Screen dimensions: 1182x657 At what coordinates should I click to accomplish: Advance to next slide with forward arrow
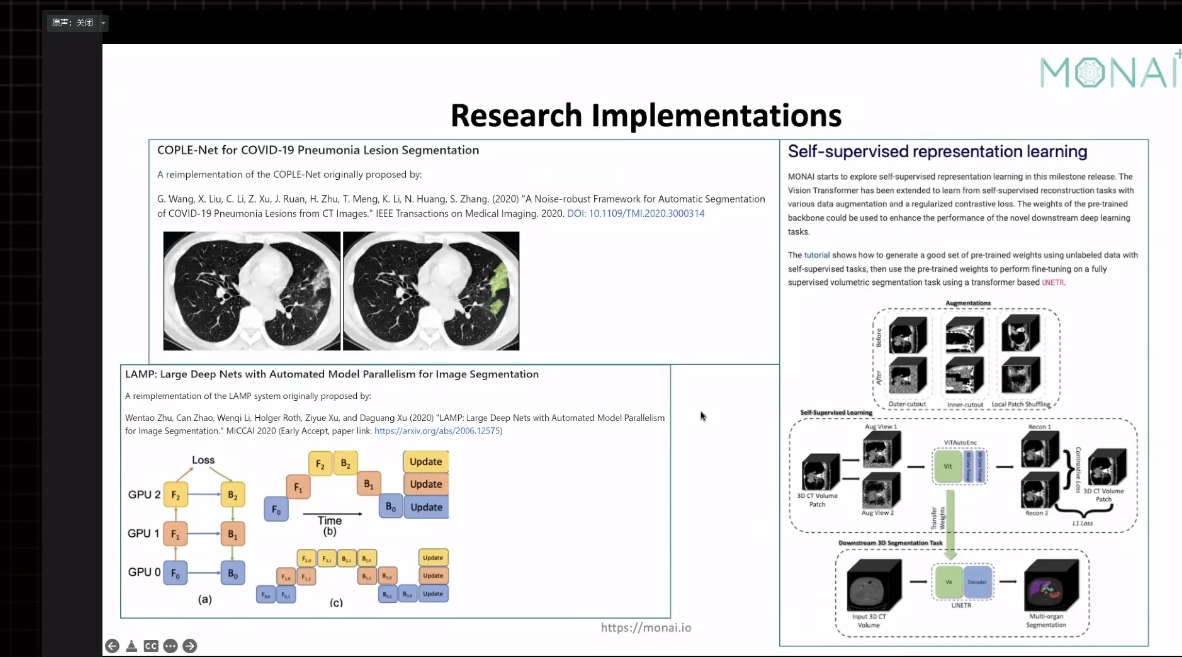click(x=190, y=646)
